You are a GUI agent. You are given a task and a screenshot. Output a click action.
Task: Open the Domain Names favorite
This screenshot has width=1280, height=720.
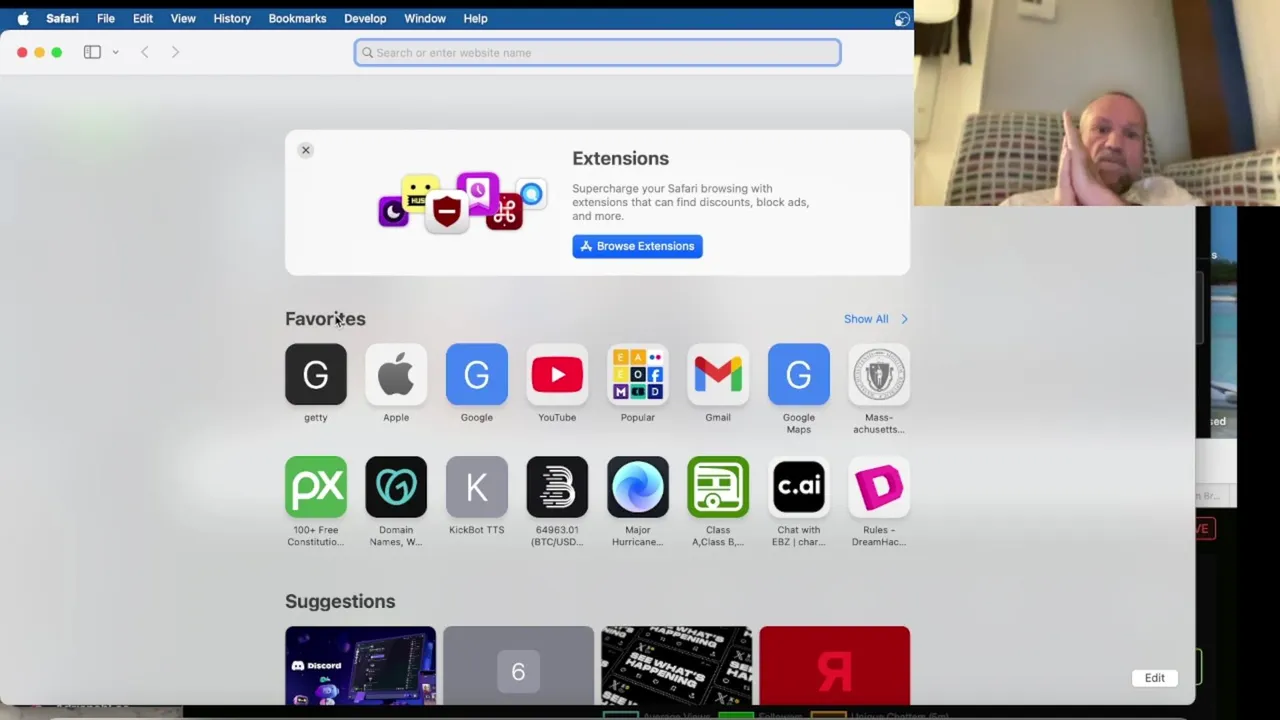coord(396,487)
